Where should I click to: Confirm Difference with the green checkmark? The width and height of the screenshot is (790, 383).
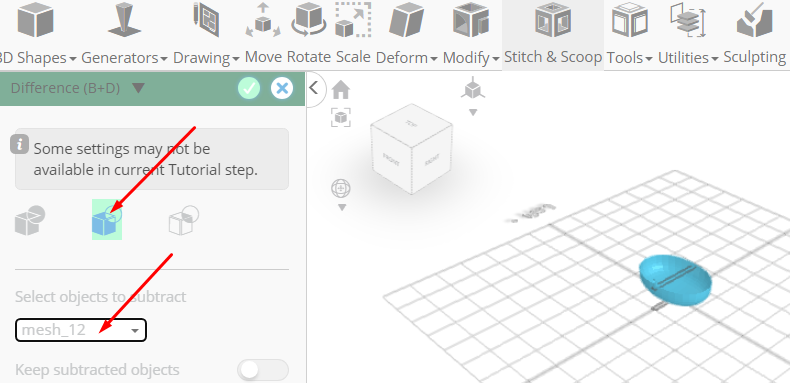(249, 88)
